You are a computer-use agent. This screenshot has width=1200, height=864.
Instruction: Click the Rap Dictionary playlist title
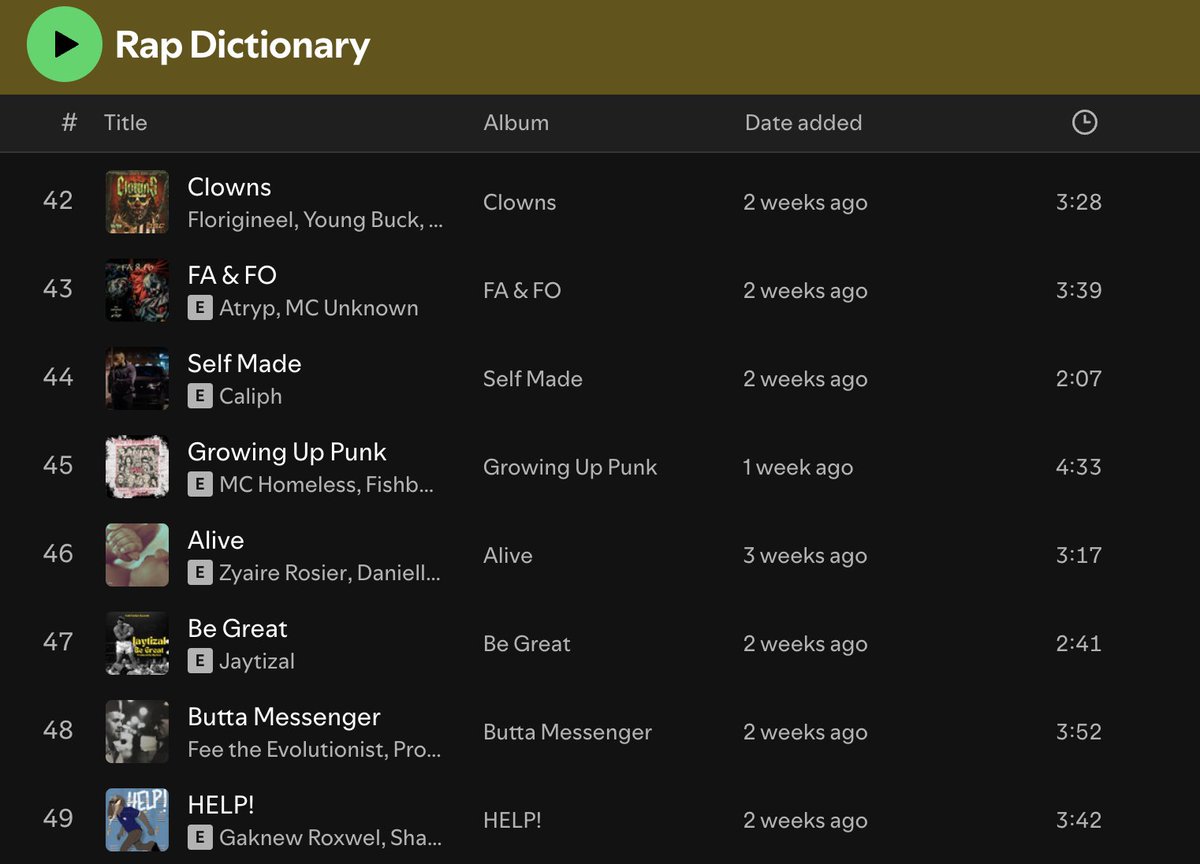pos(242,45)
